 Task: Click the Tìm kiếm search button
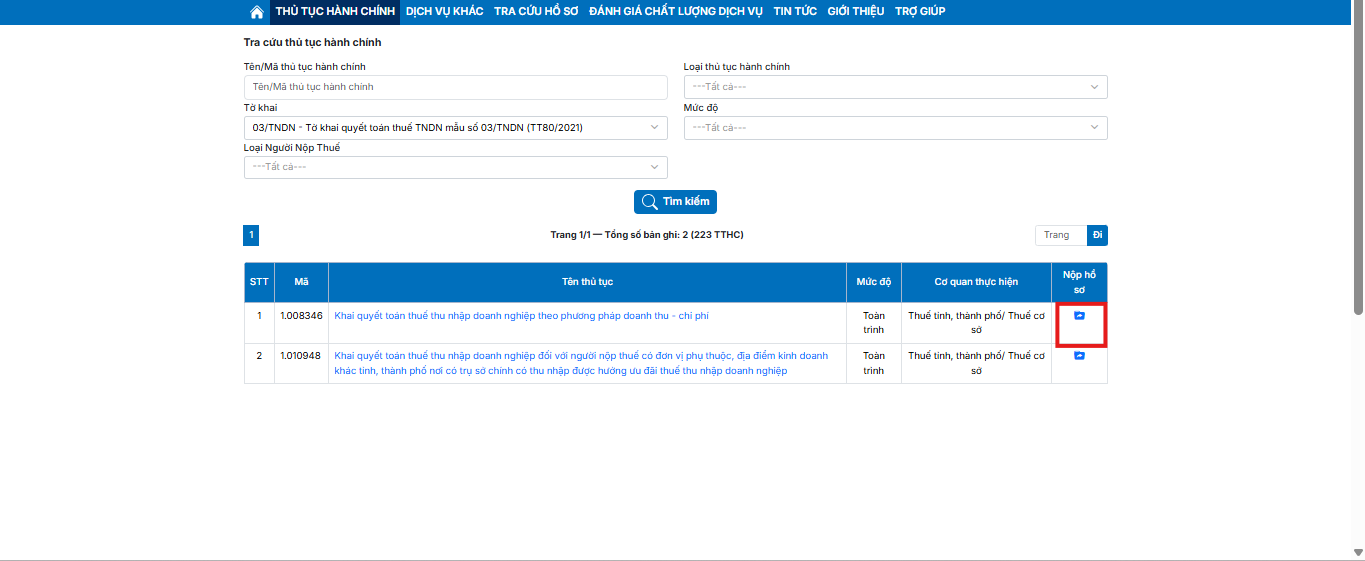675,201
